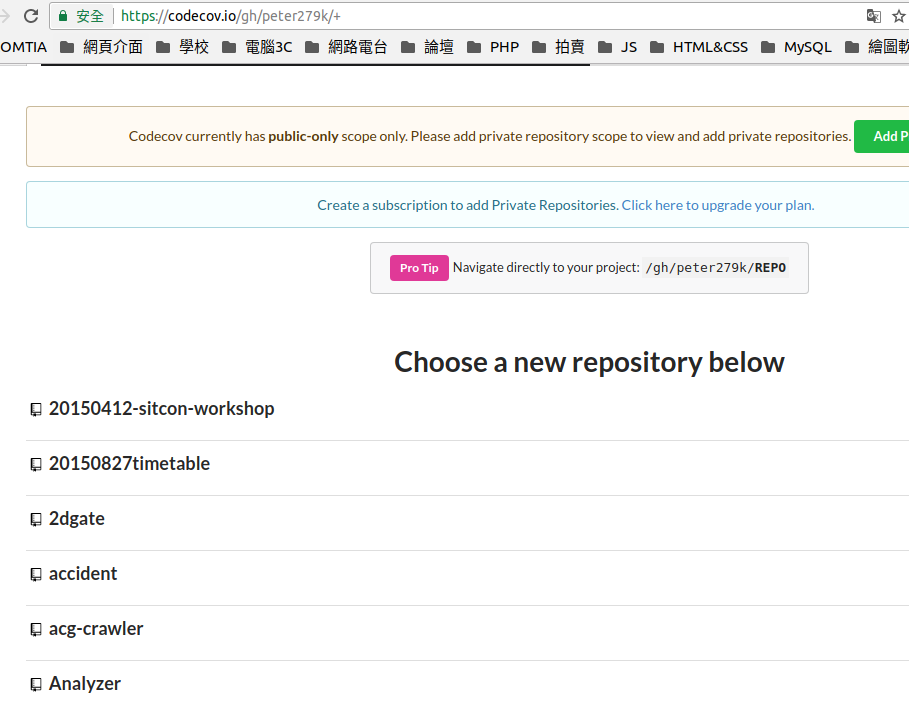Open the 網路電台 bookmark folder
The width and height of the screenshot is (909, 712).
click(x=347, y=47)
